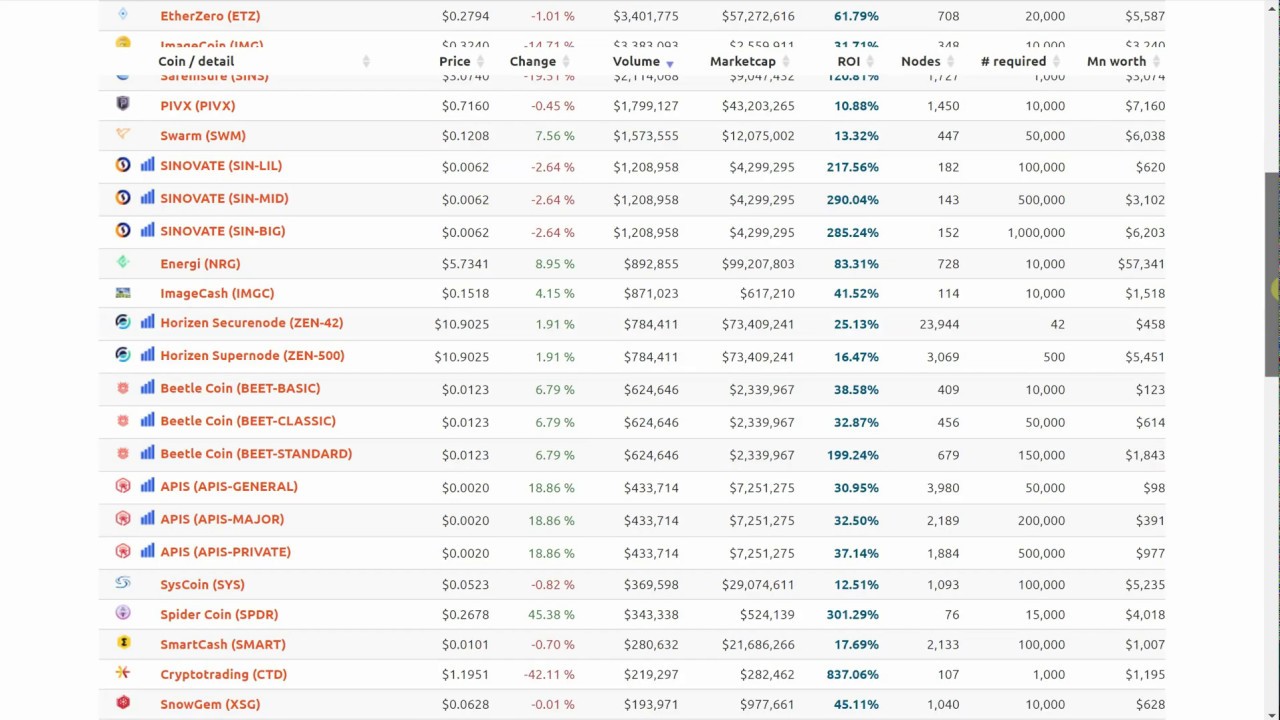The width and height of the screenshot is (1280, 720).
Task: Open the APIS (APIS-PRIVATE) coin link
Action: pos(226,551)
